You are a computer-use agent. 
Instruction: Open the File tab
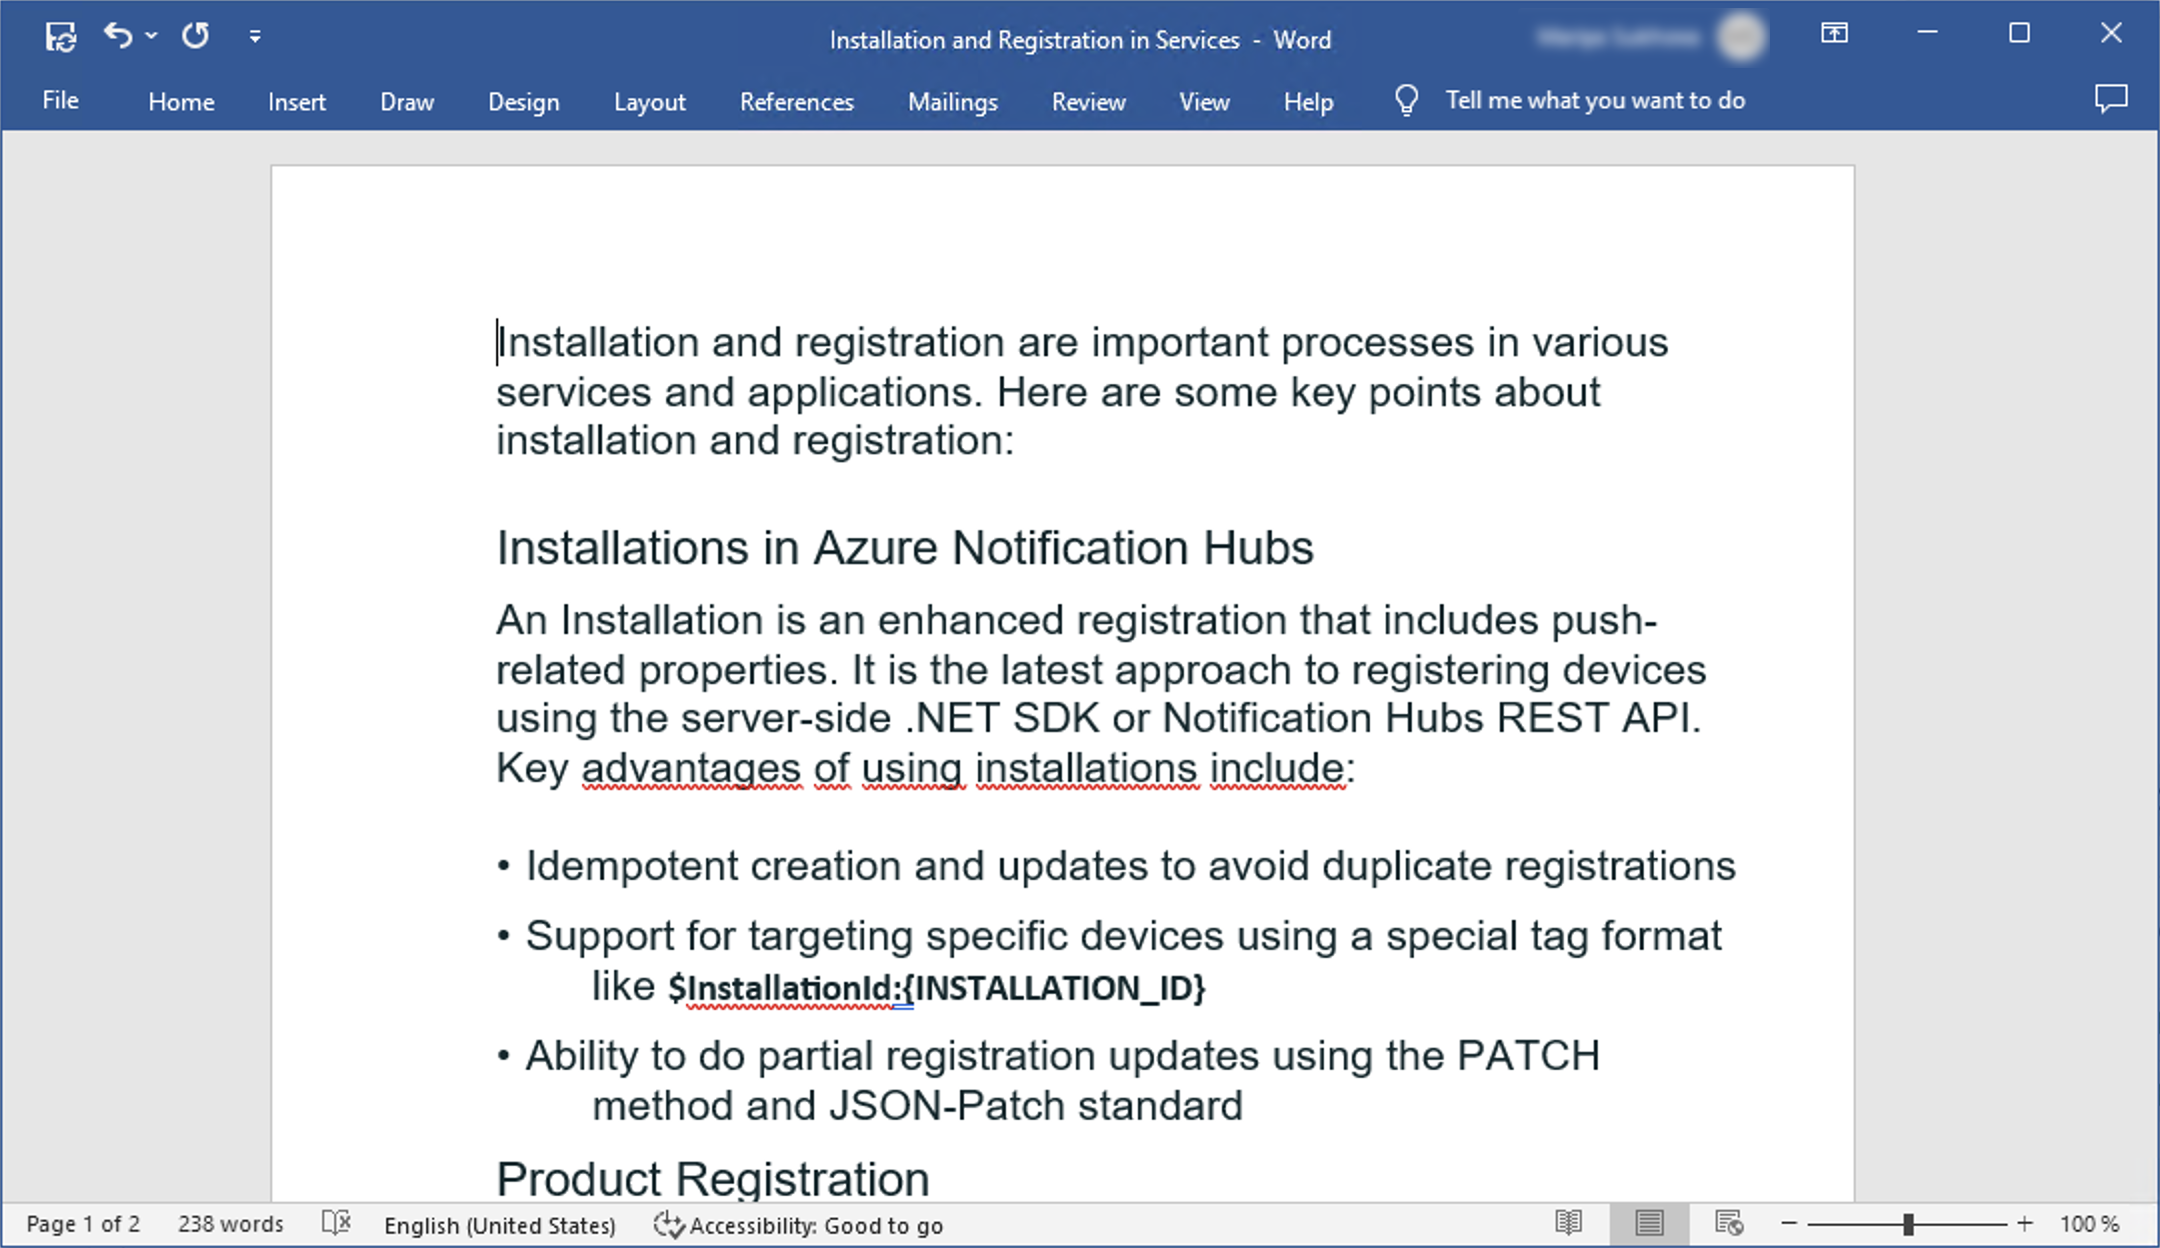[60, 100]
